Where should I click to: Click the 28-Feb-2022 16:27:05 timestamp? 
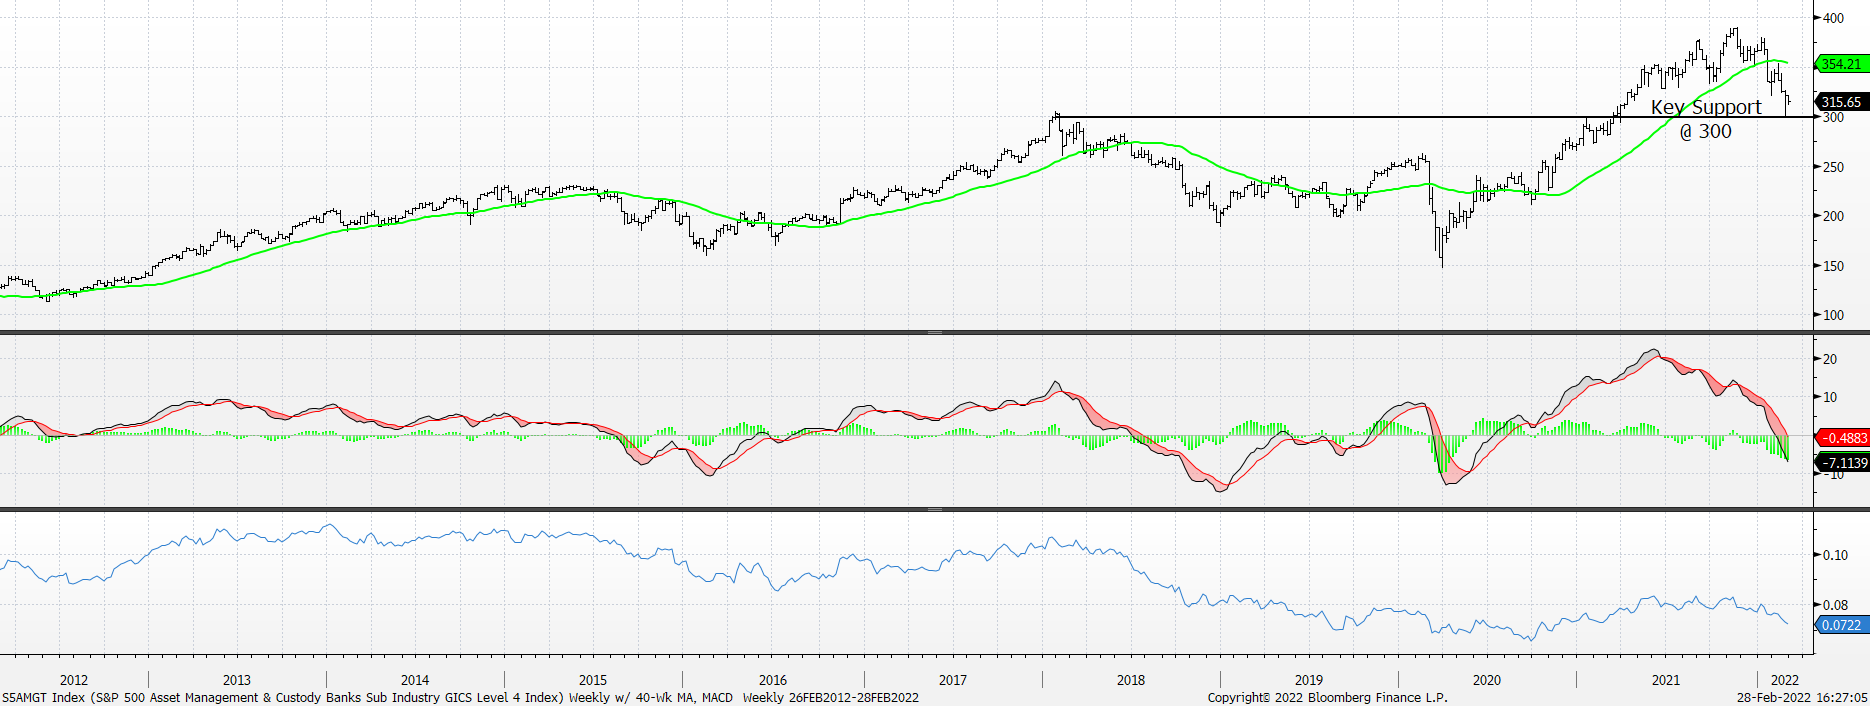(x=1802, y=697)
